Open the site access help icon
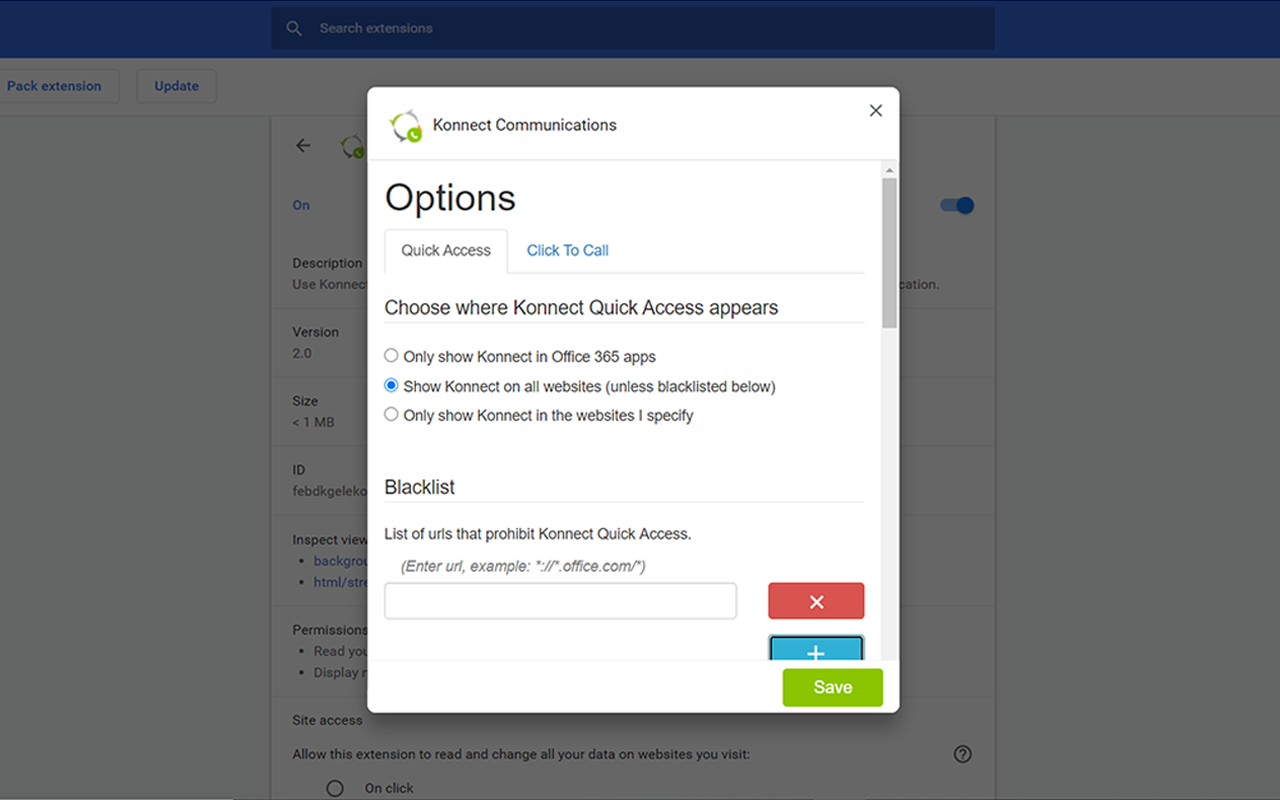This screenshot has height=800, width=1280. [962, 754]
